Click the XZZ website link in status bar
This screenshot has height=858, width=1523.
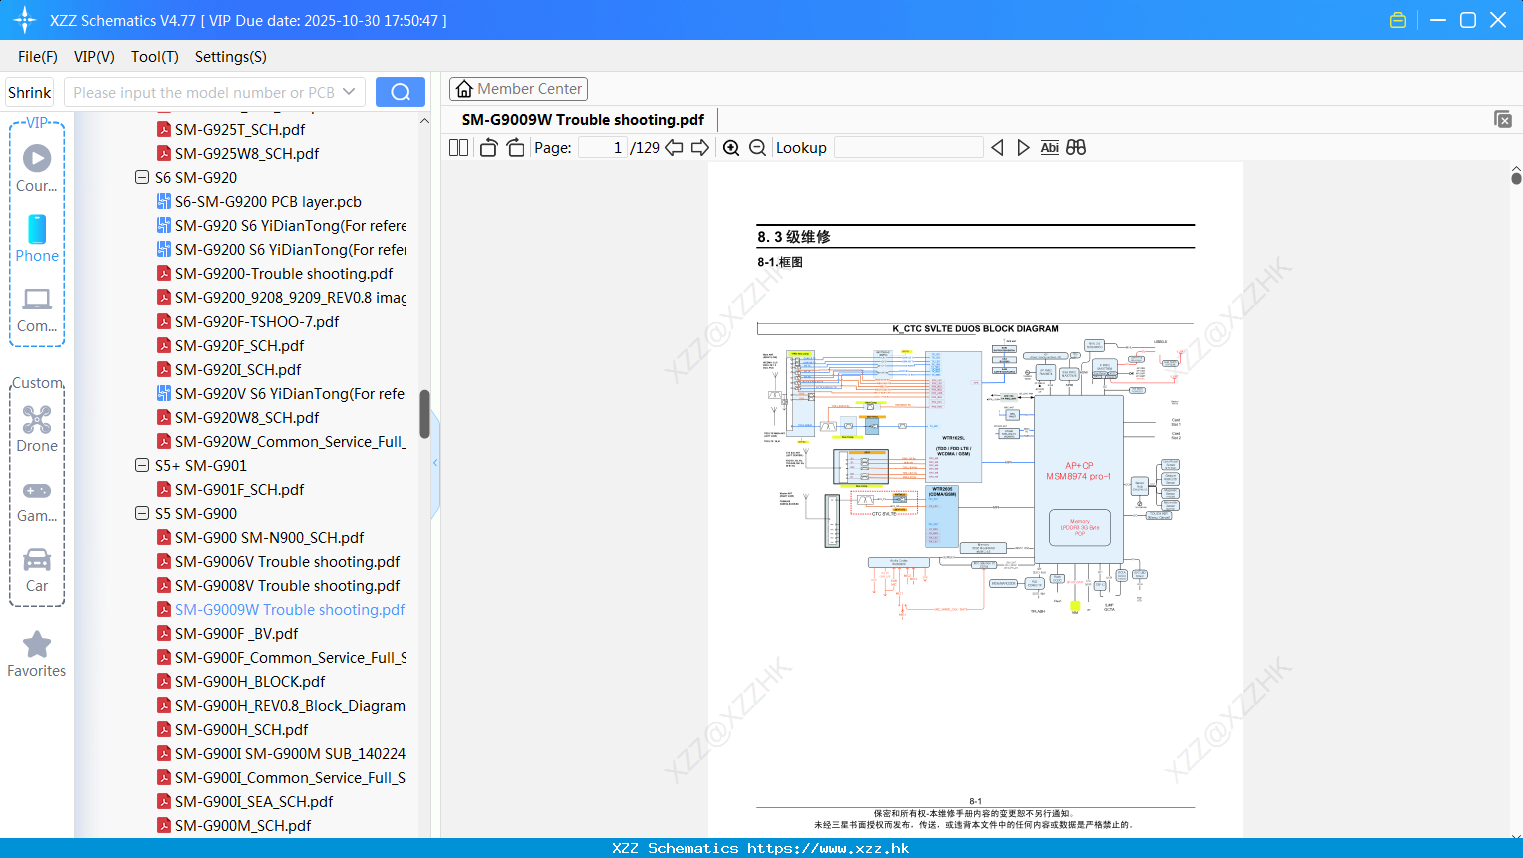[x=828, y=848]
